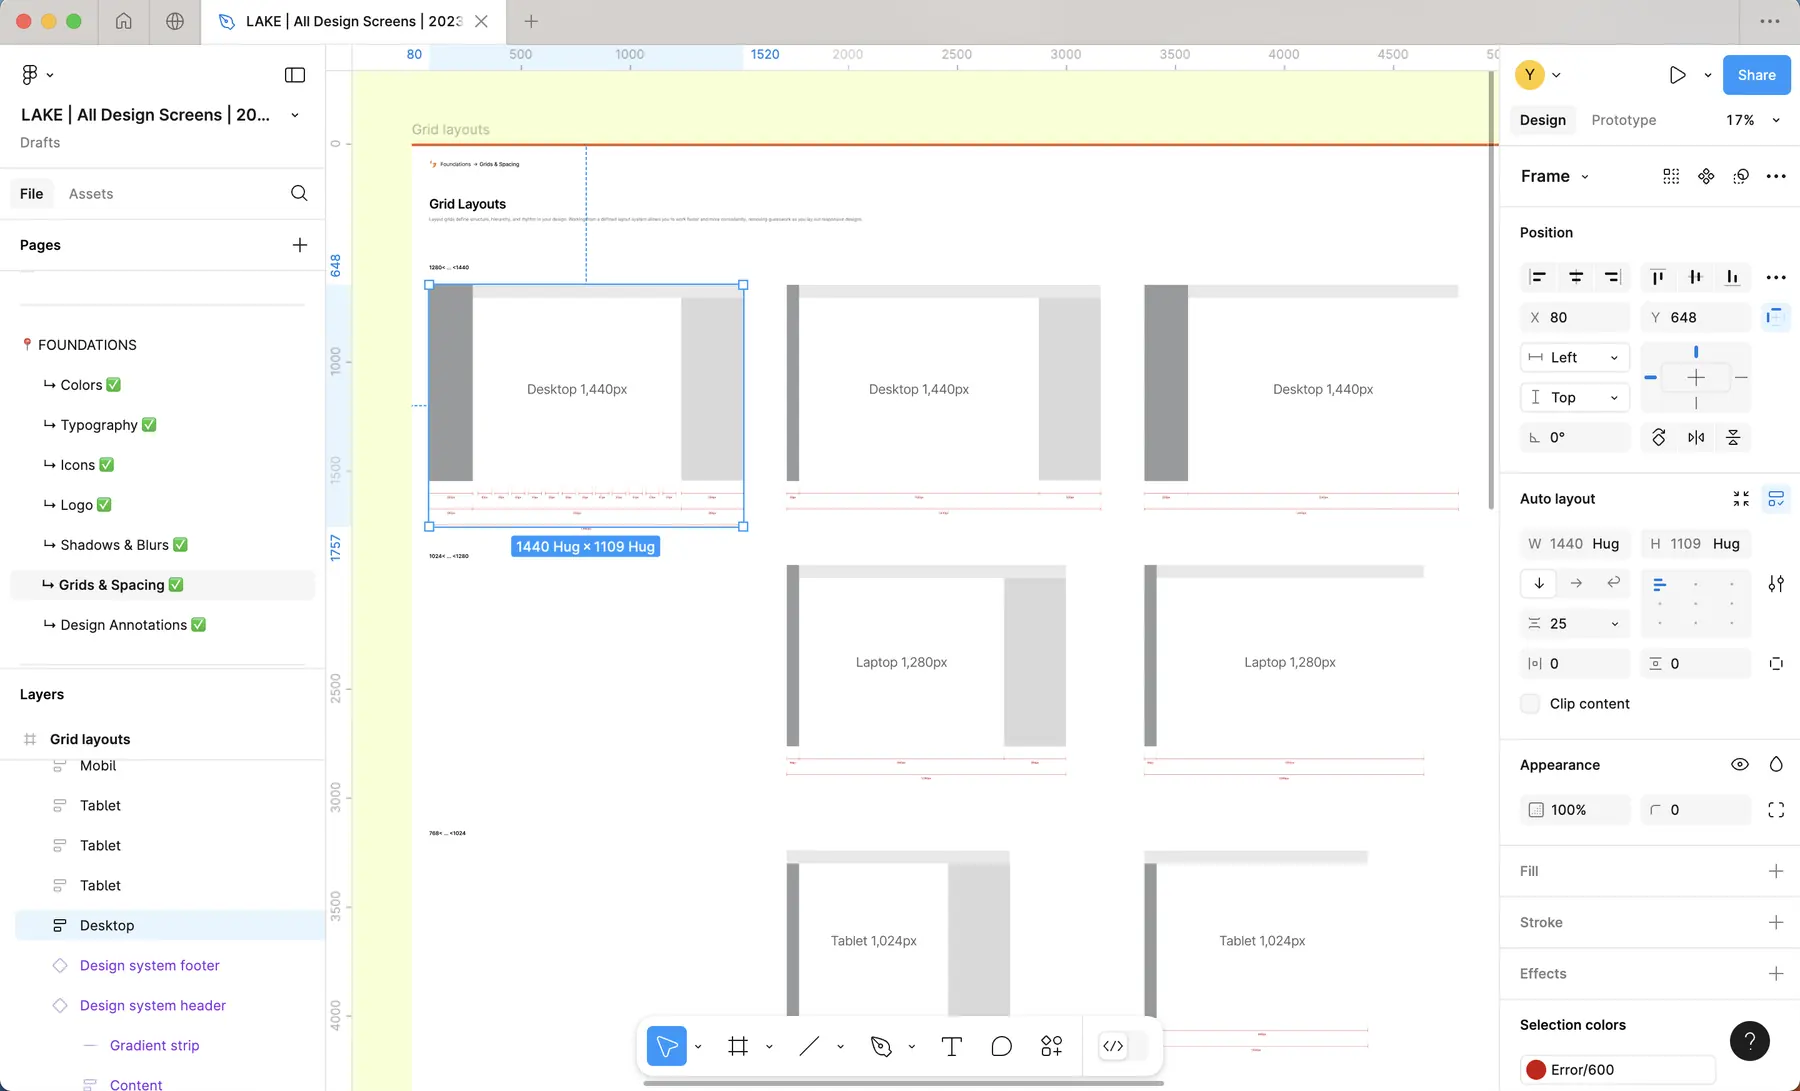Align bottom icon in Position section
Image resolution: width=1800 pixels, height=1091 pixels.
(x=1732, y=277)
